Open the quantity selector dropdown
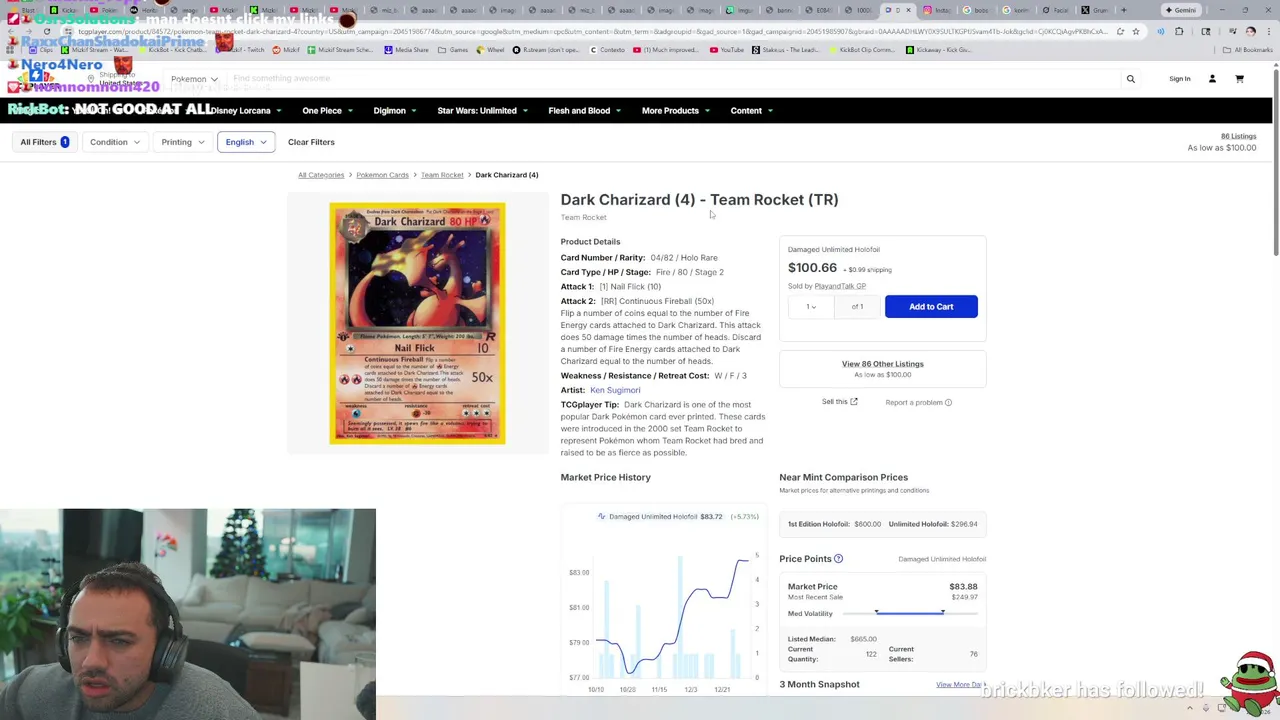This screenshot has height=720, width=1280. click(x=811, y=307)
